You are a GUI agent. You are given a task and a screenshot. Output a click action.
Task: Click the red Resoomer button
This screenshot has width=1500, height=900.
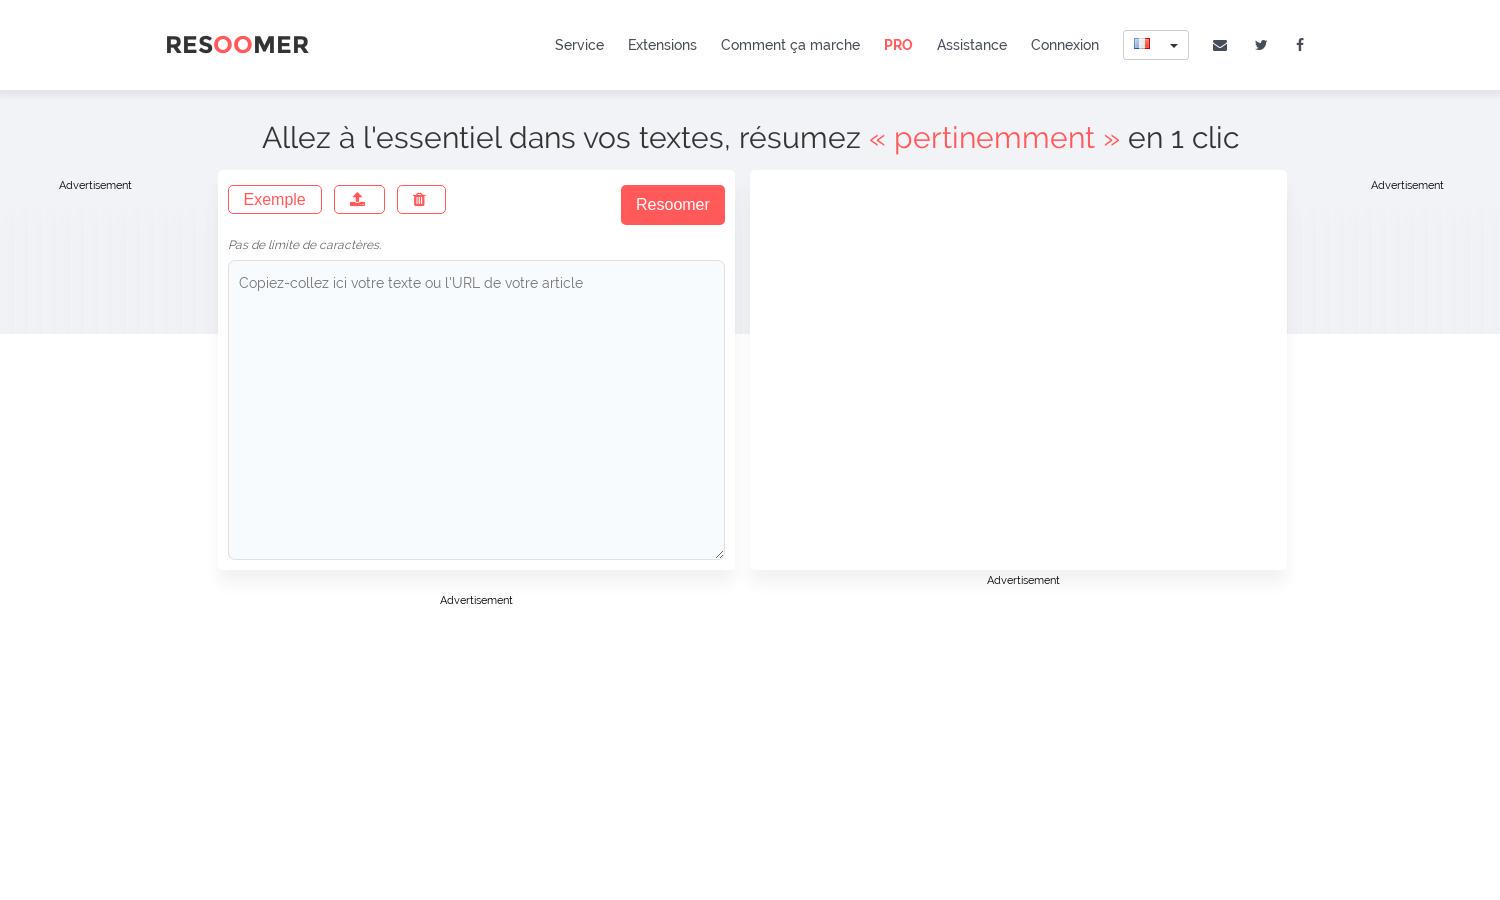click(673, 205)
